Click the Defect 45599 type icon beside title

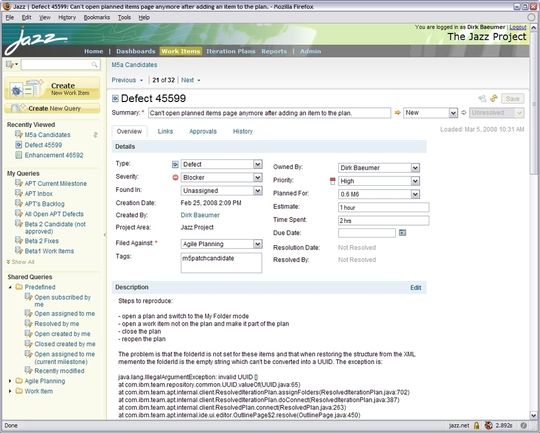115,99
